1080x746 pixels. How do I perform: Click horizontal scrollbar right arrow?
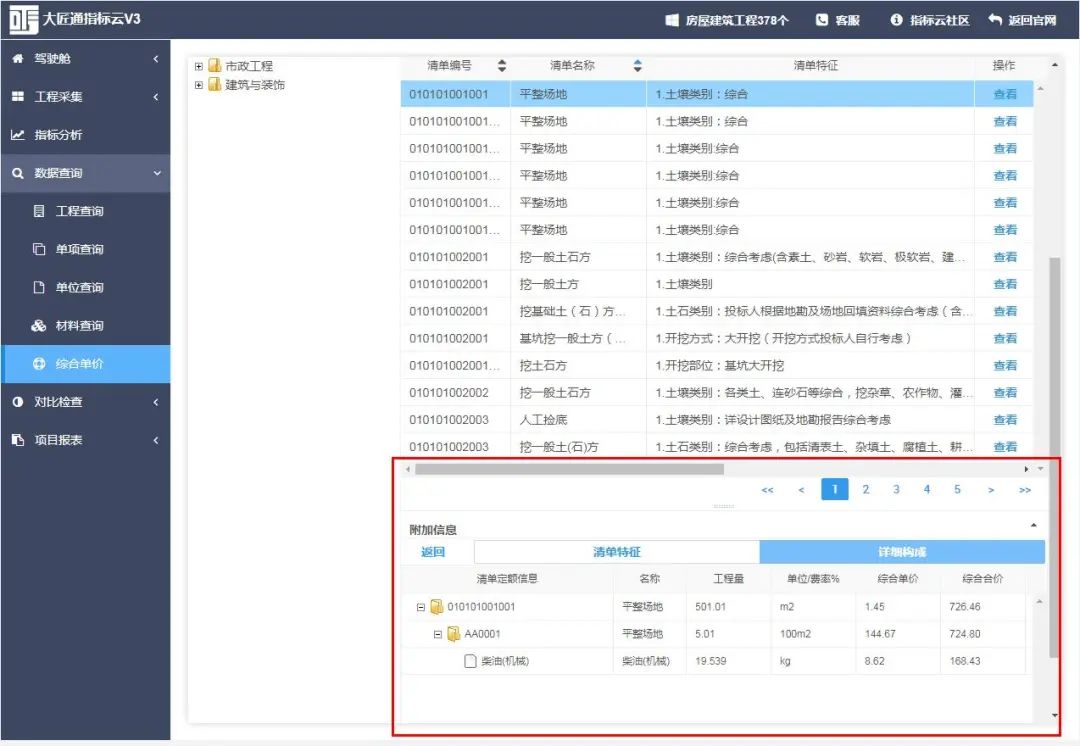(x=1026, y=469)
